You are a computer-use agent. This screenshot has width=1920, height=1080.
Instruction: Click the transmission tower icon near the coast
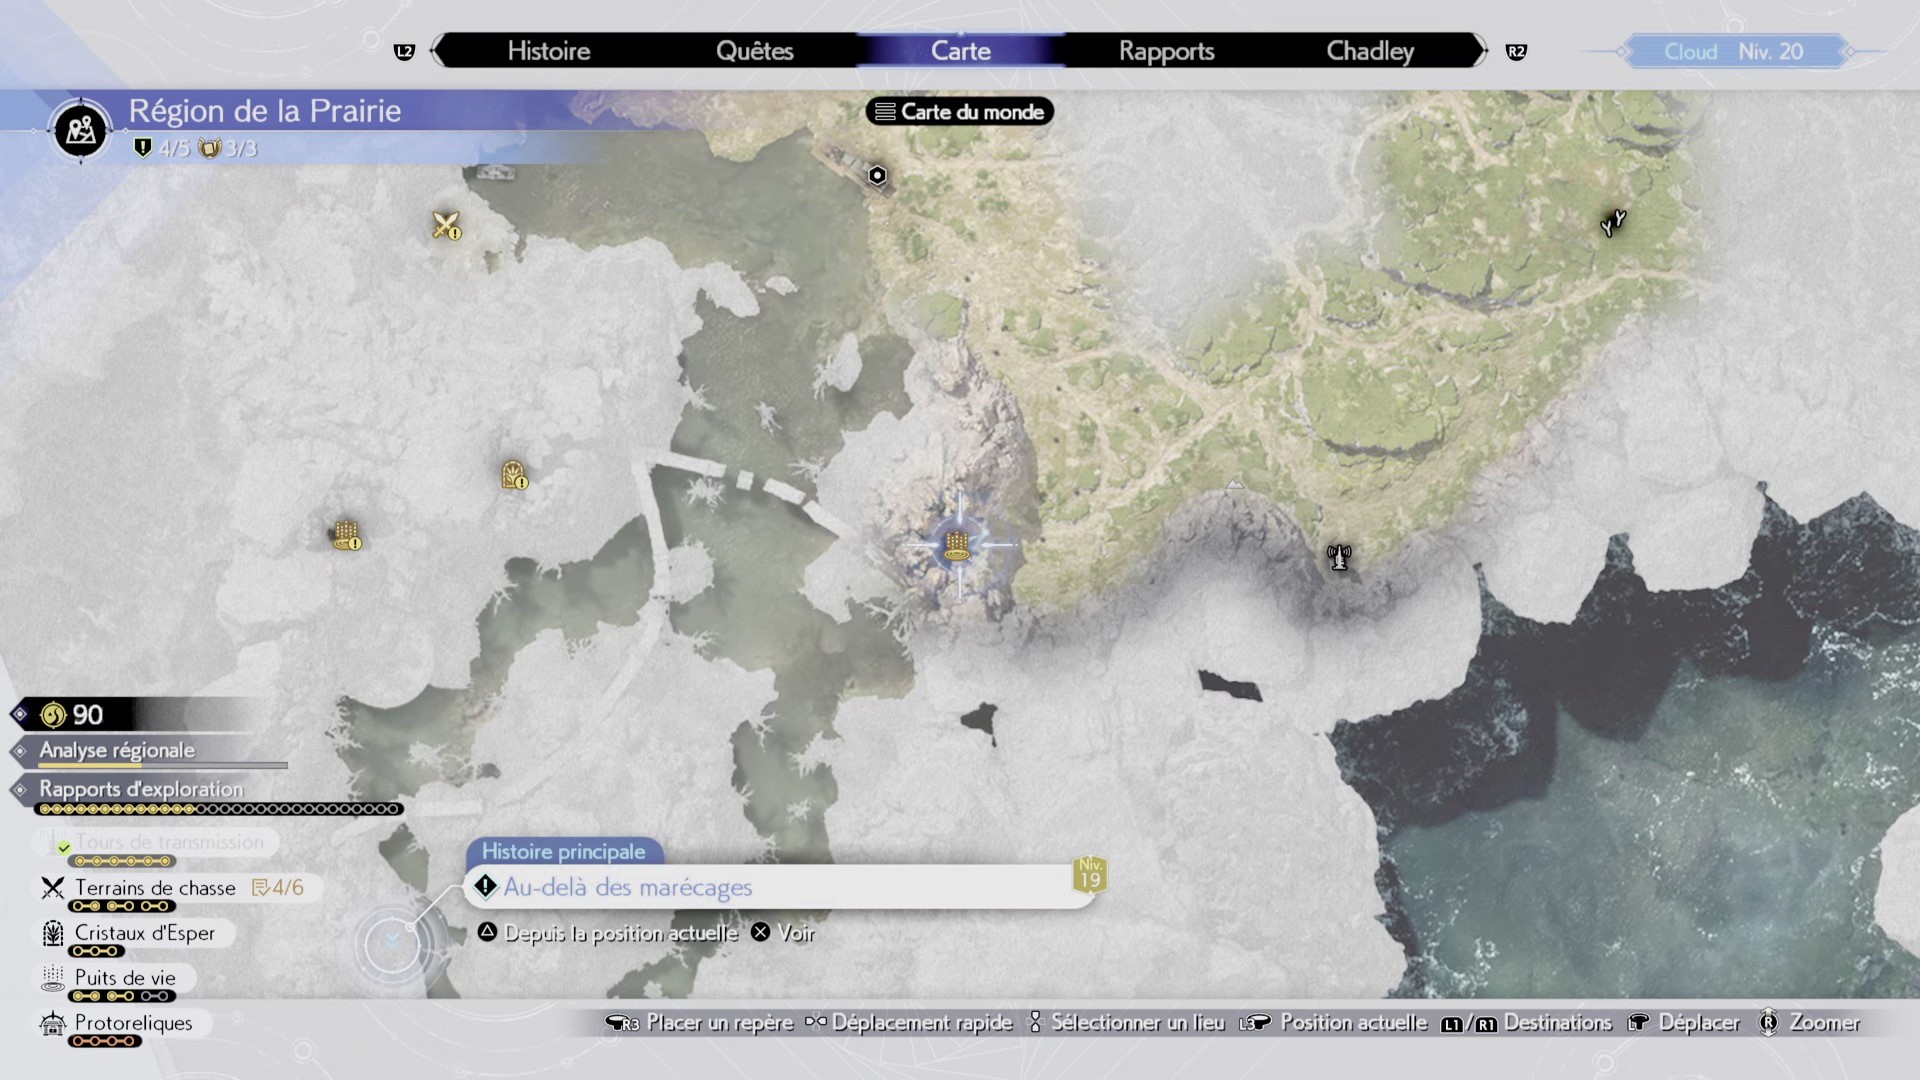coord(1338,557)
